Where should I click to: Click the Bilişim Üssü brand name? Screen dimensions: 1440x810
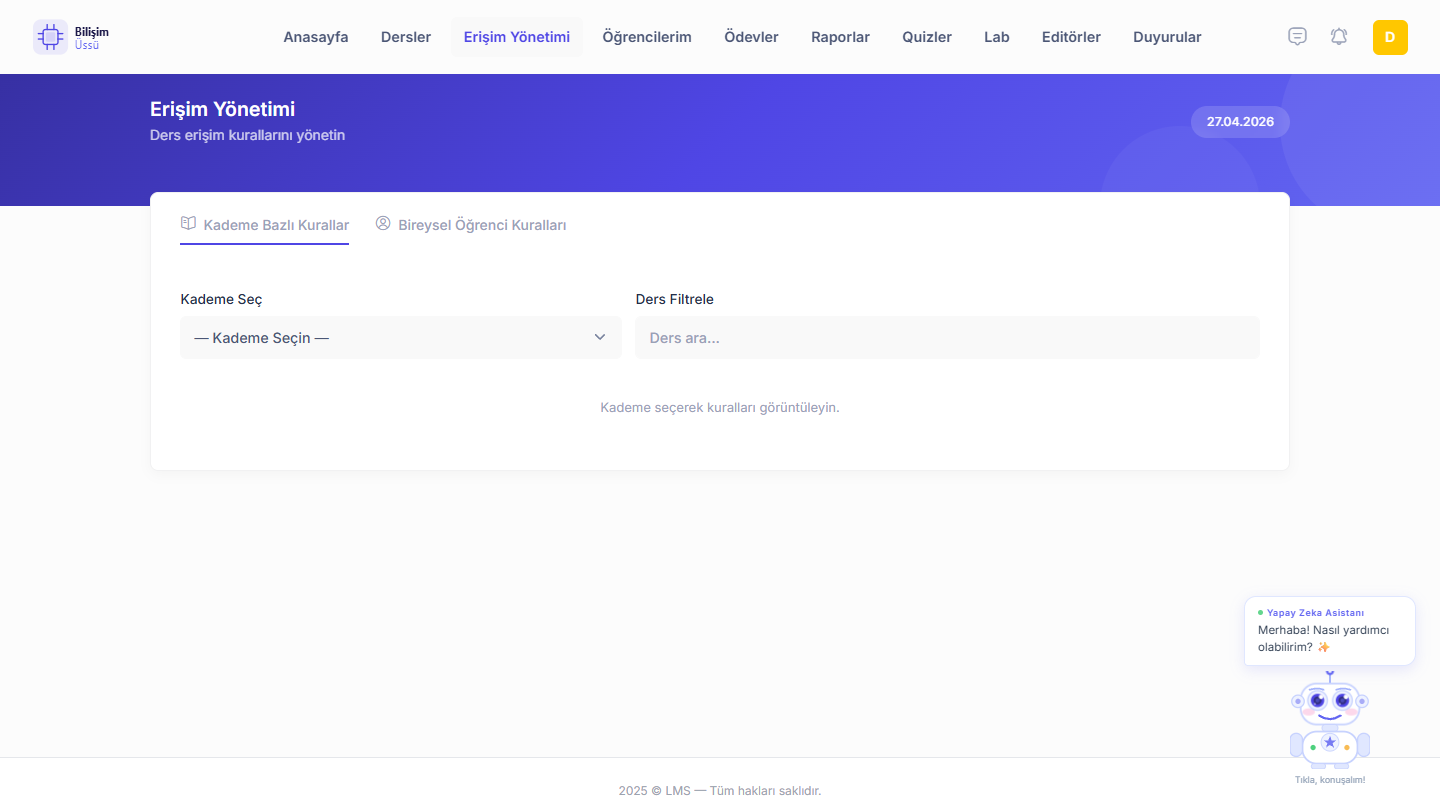[x=92, y=38]
